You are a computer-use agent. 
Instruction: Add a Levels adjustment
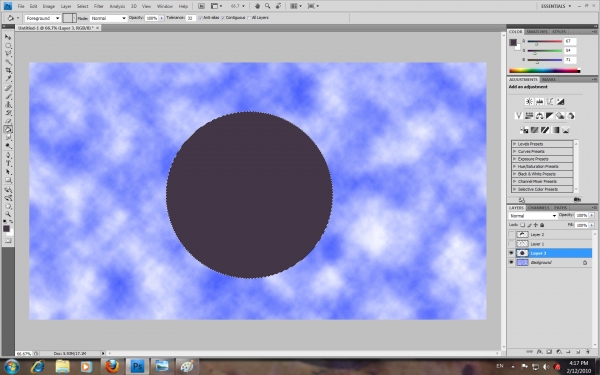coord(540,101)
